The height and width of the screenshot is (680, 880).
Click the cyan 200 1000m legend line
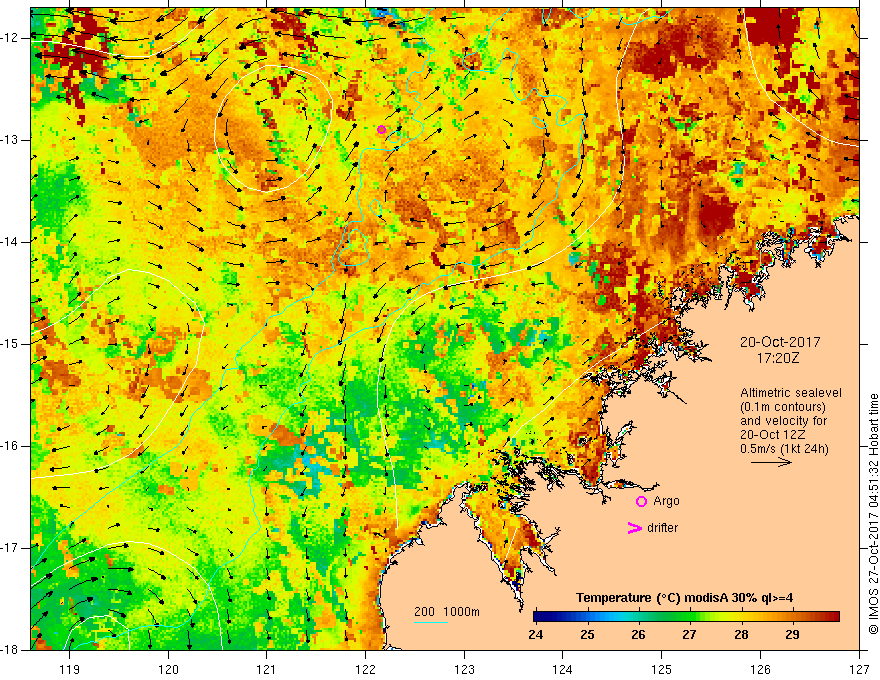click(x=431, y=622)
